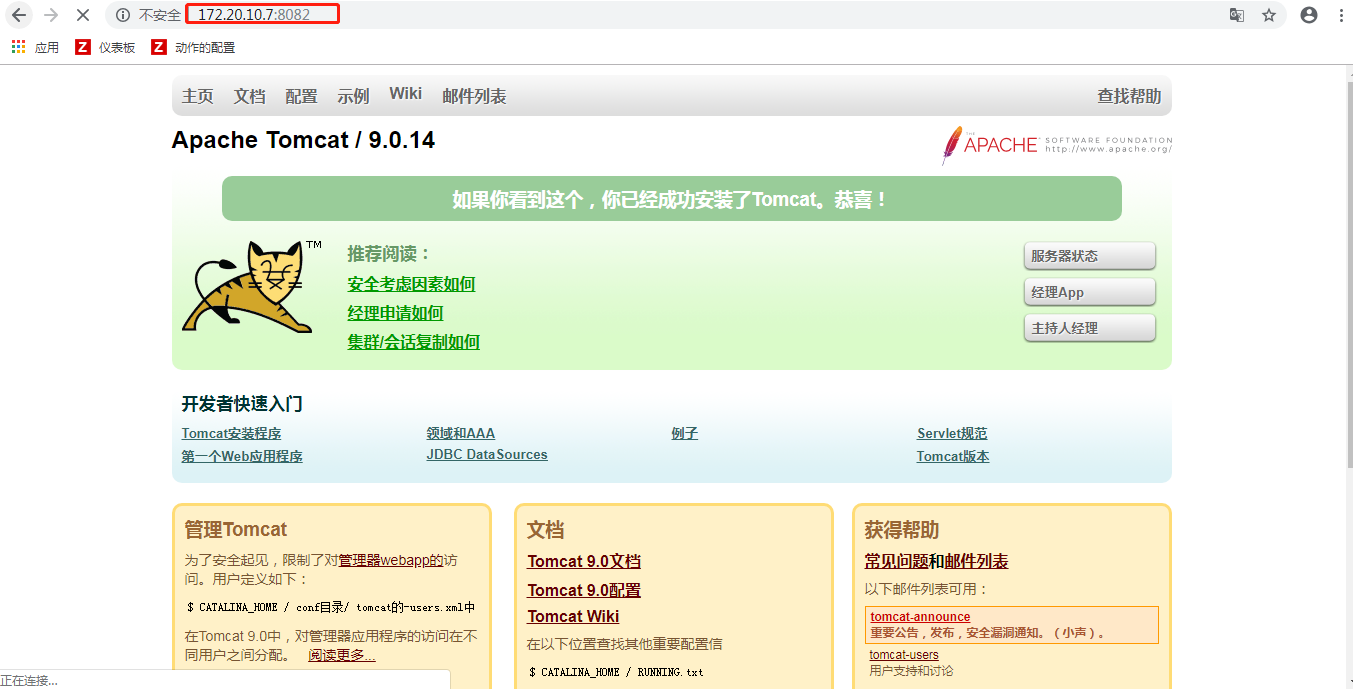Open the 经理申请如何 link
The height and width of the screenshot is (689, 1353).
point(395,313)
